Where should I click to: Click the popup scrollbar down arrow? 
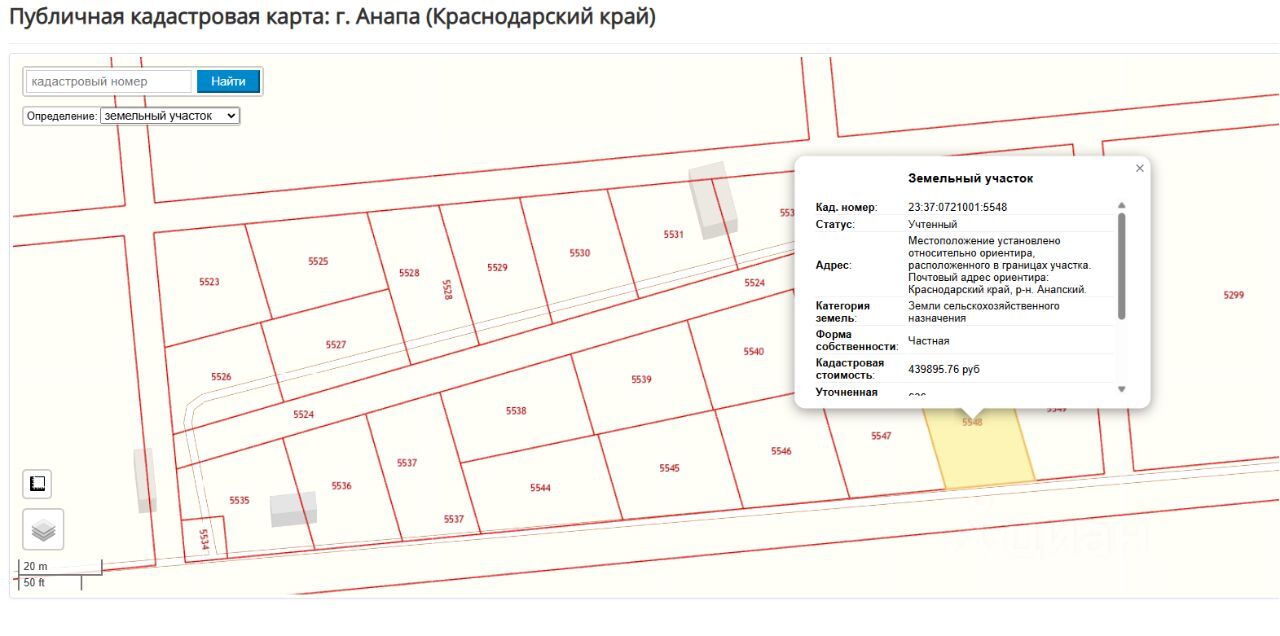click(x=1121, y=389)
